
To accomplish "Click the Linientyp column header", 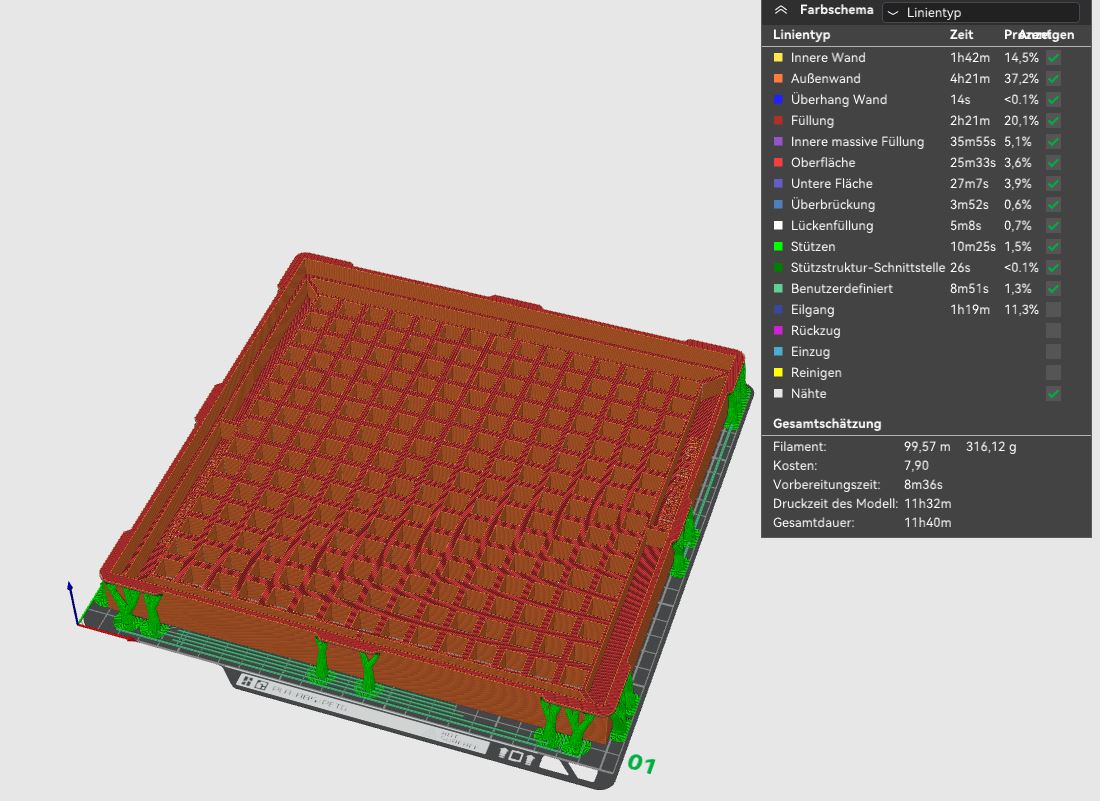I will pos(801,35).
